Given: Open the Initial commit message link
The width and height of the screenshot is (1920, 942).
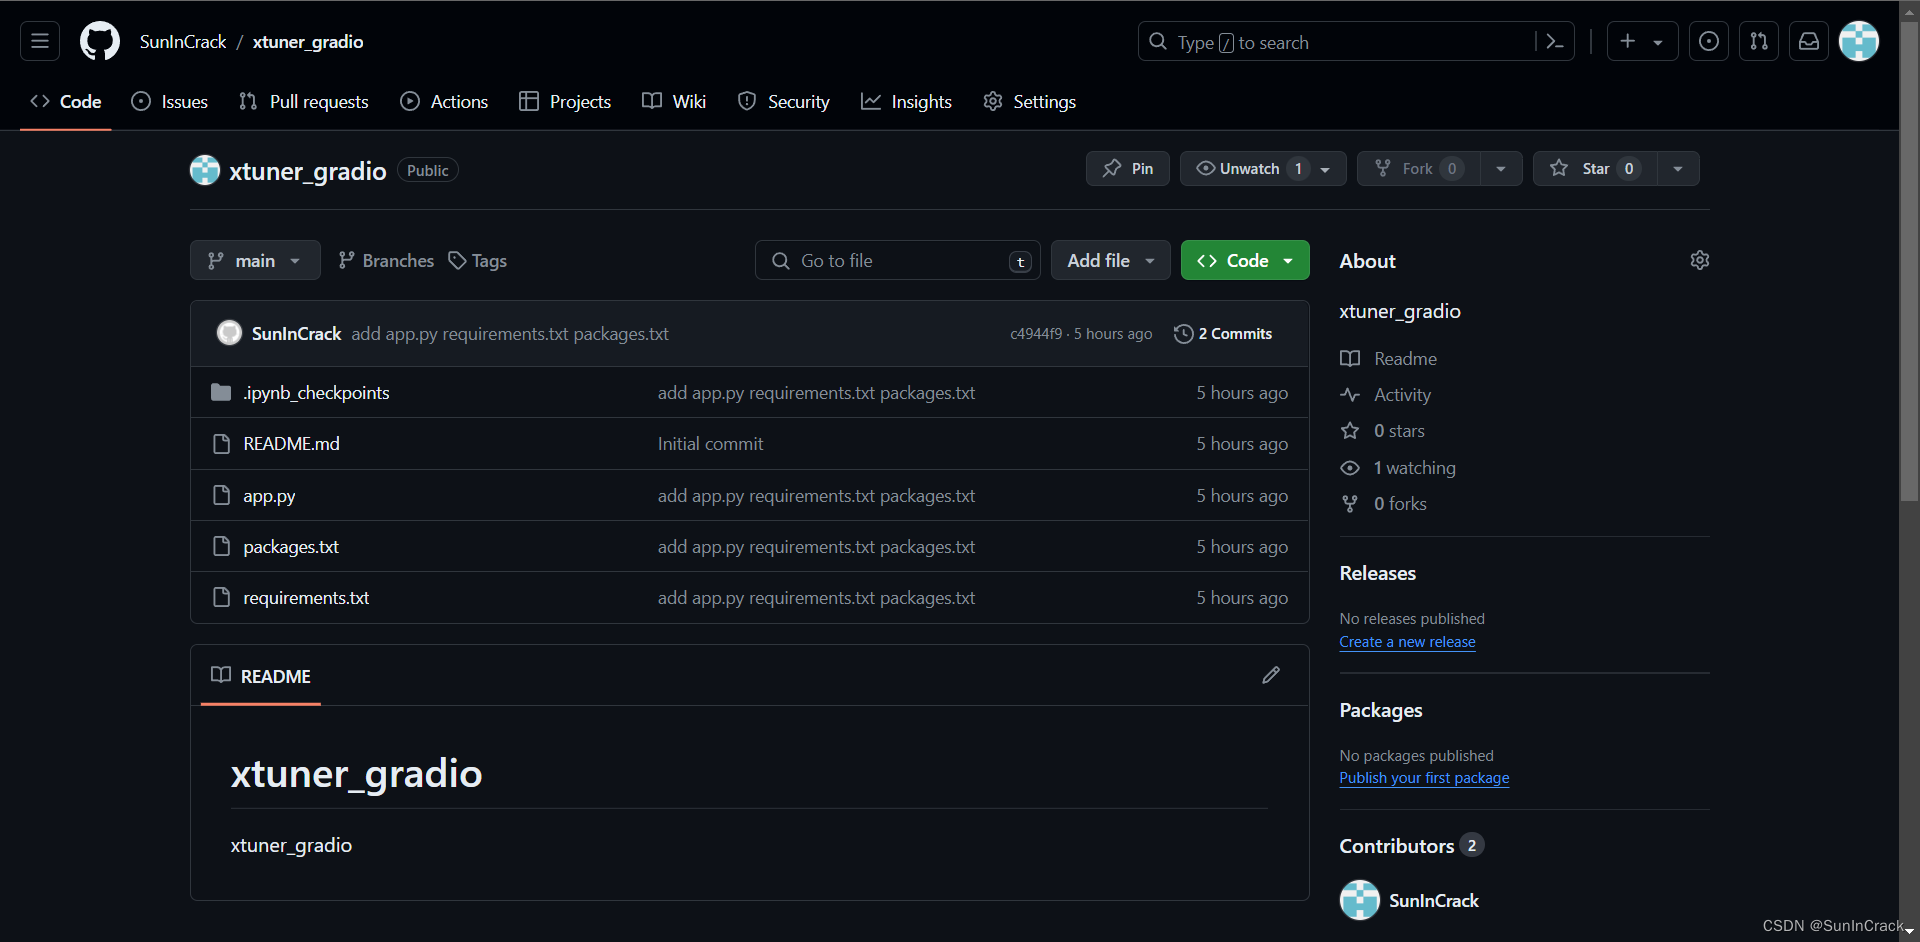Looking at the screenshot, I should [710, 443].
